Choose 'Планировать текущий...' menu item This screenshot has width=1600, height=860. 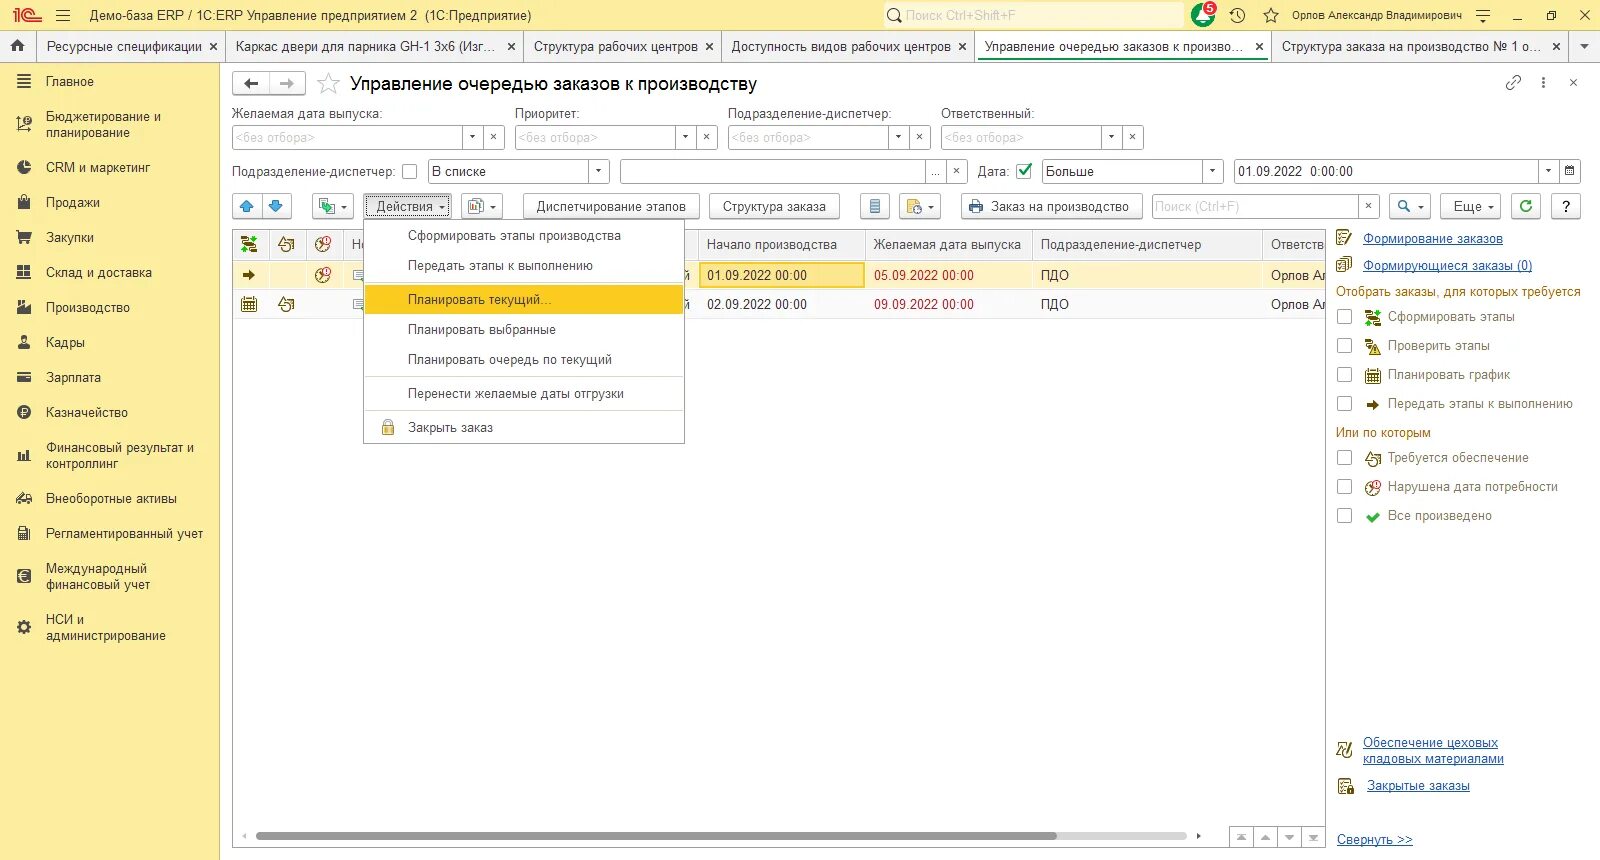coord(524,300)
